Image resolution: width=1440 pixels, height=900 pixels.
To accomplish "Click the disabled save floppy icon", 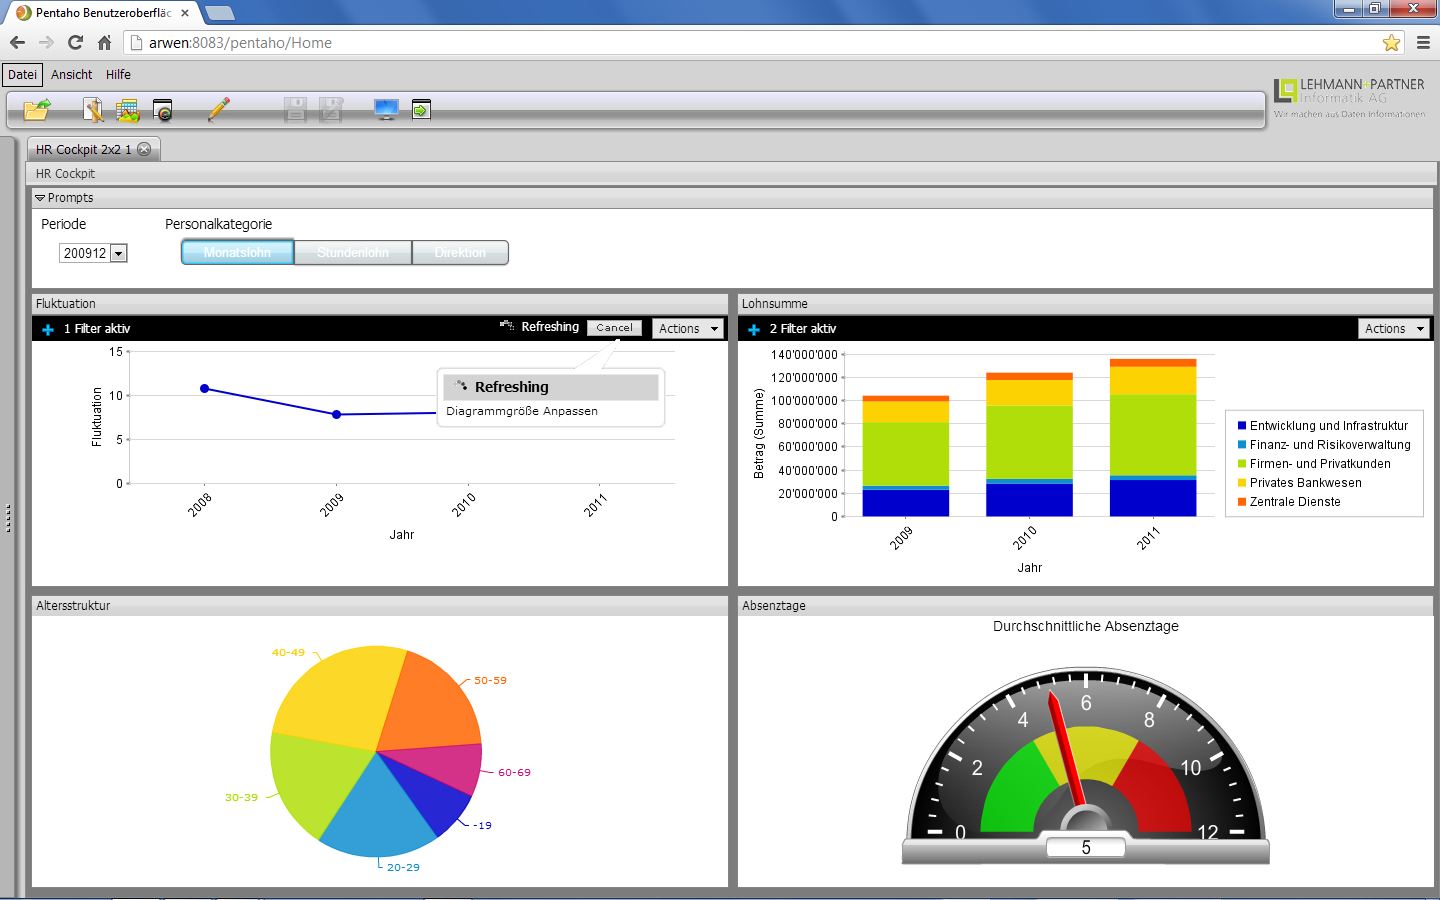I will (295, 110).
